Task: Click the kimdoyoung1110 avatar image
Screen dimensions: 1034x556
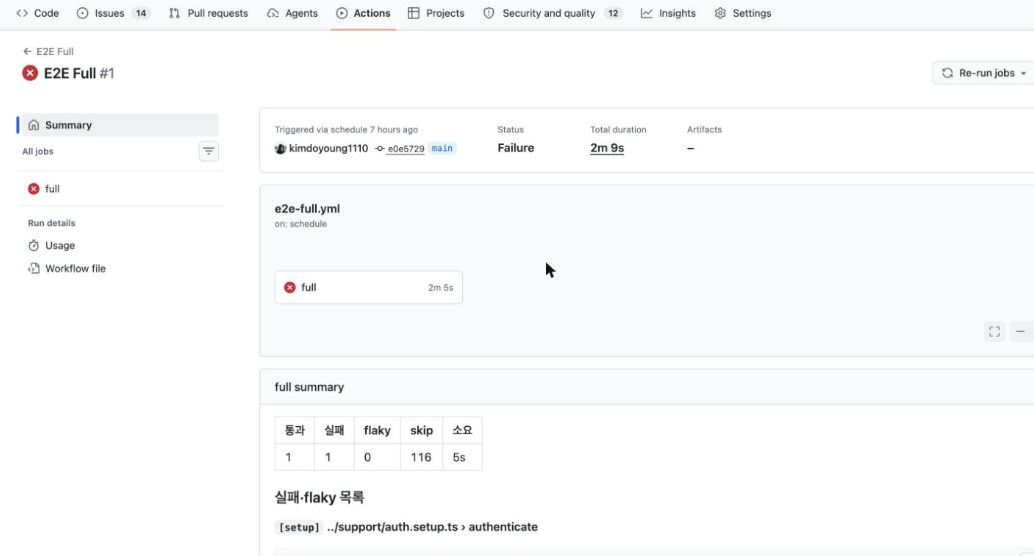Action: click(280, 148)
